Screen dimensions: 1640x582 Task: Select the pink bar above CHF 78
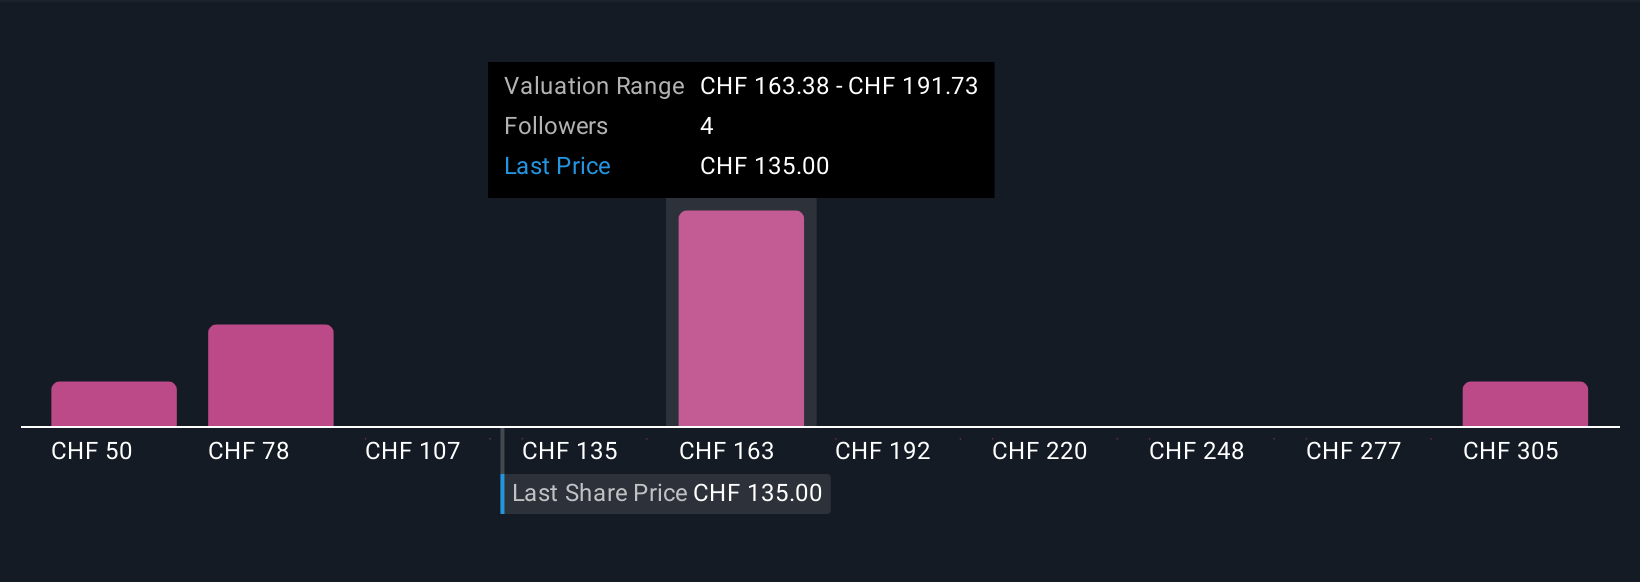coord(271,376)
